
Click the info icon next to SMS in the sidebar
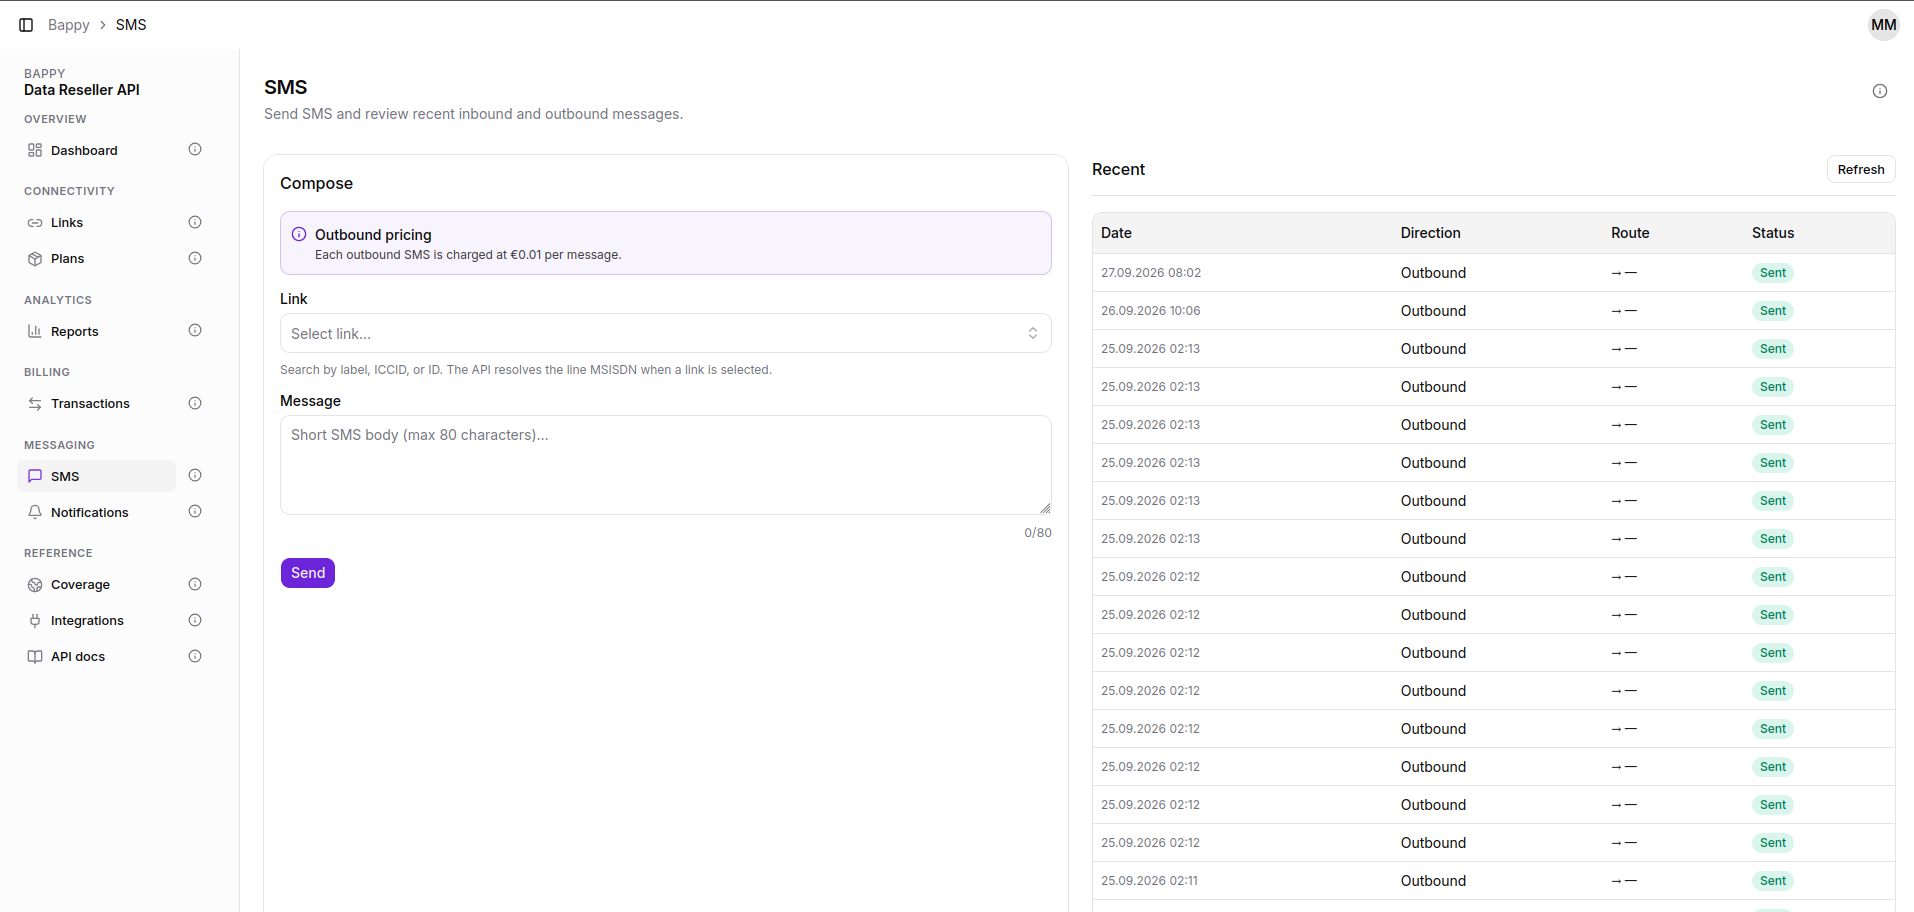[195, 476]
